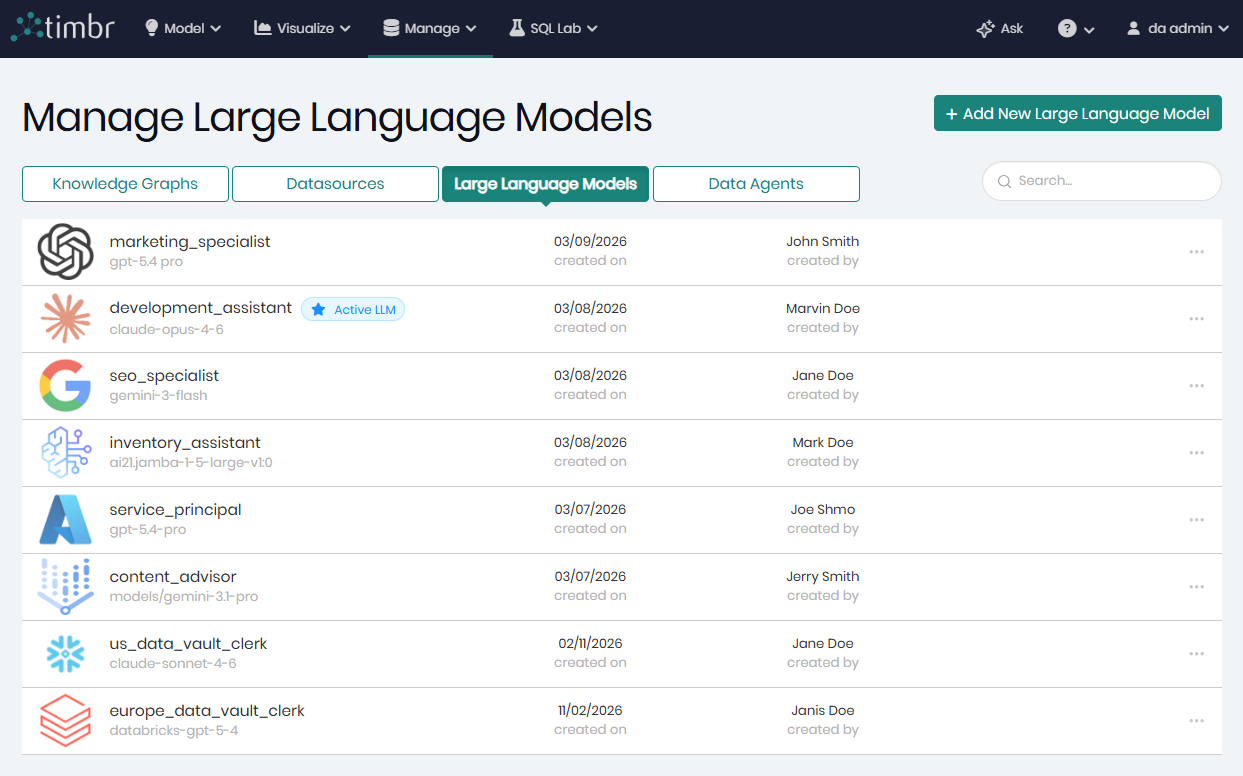Screen dimensions: 1243x776
Task: Open the ellipsis menu on marketing_specialist row
Action: [x=1196, y=251]
